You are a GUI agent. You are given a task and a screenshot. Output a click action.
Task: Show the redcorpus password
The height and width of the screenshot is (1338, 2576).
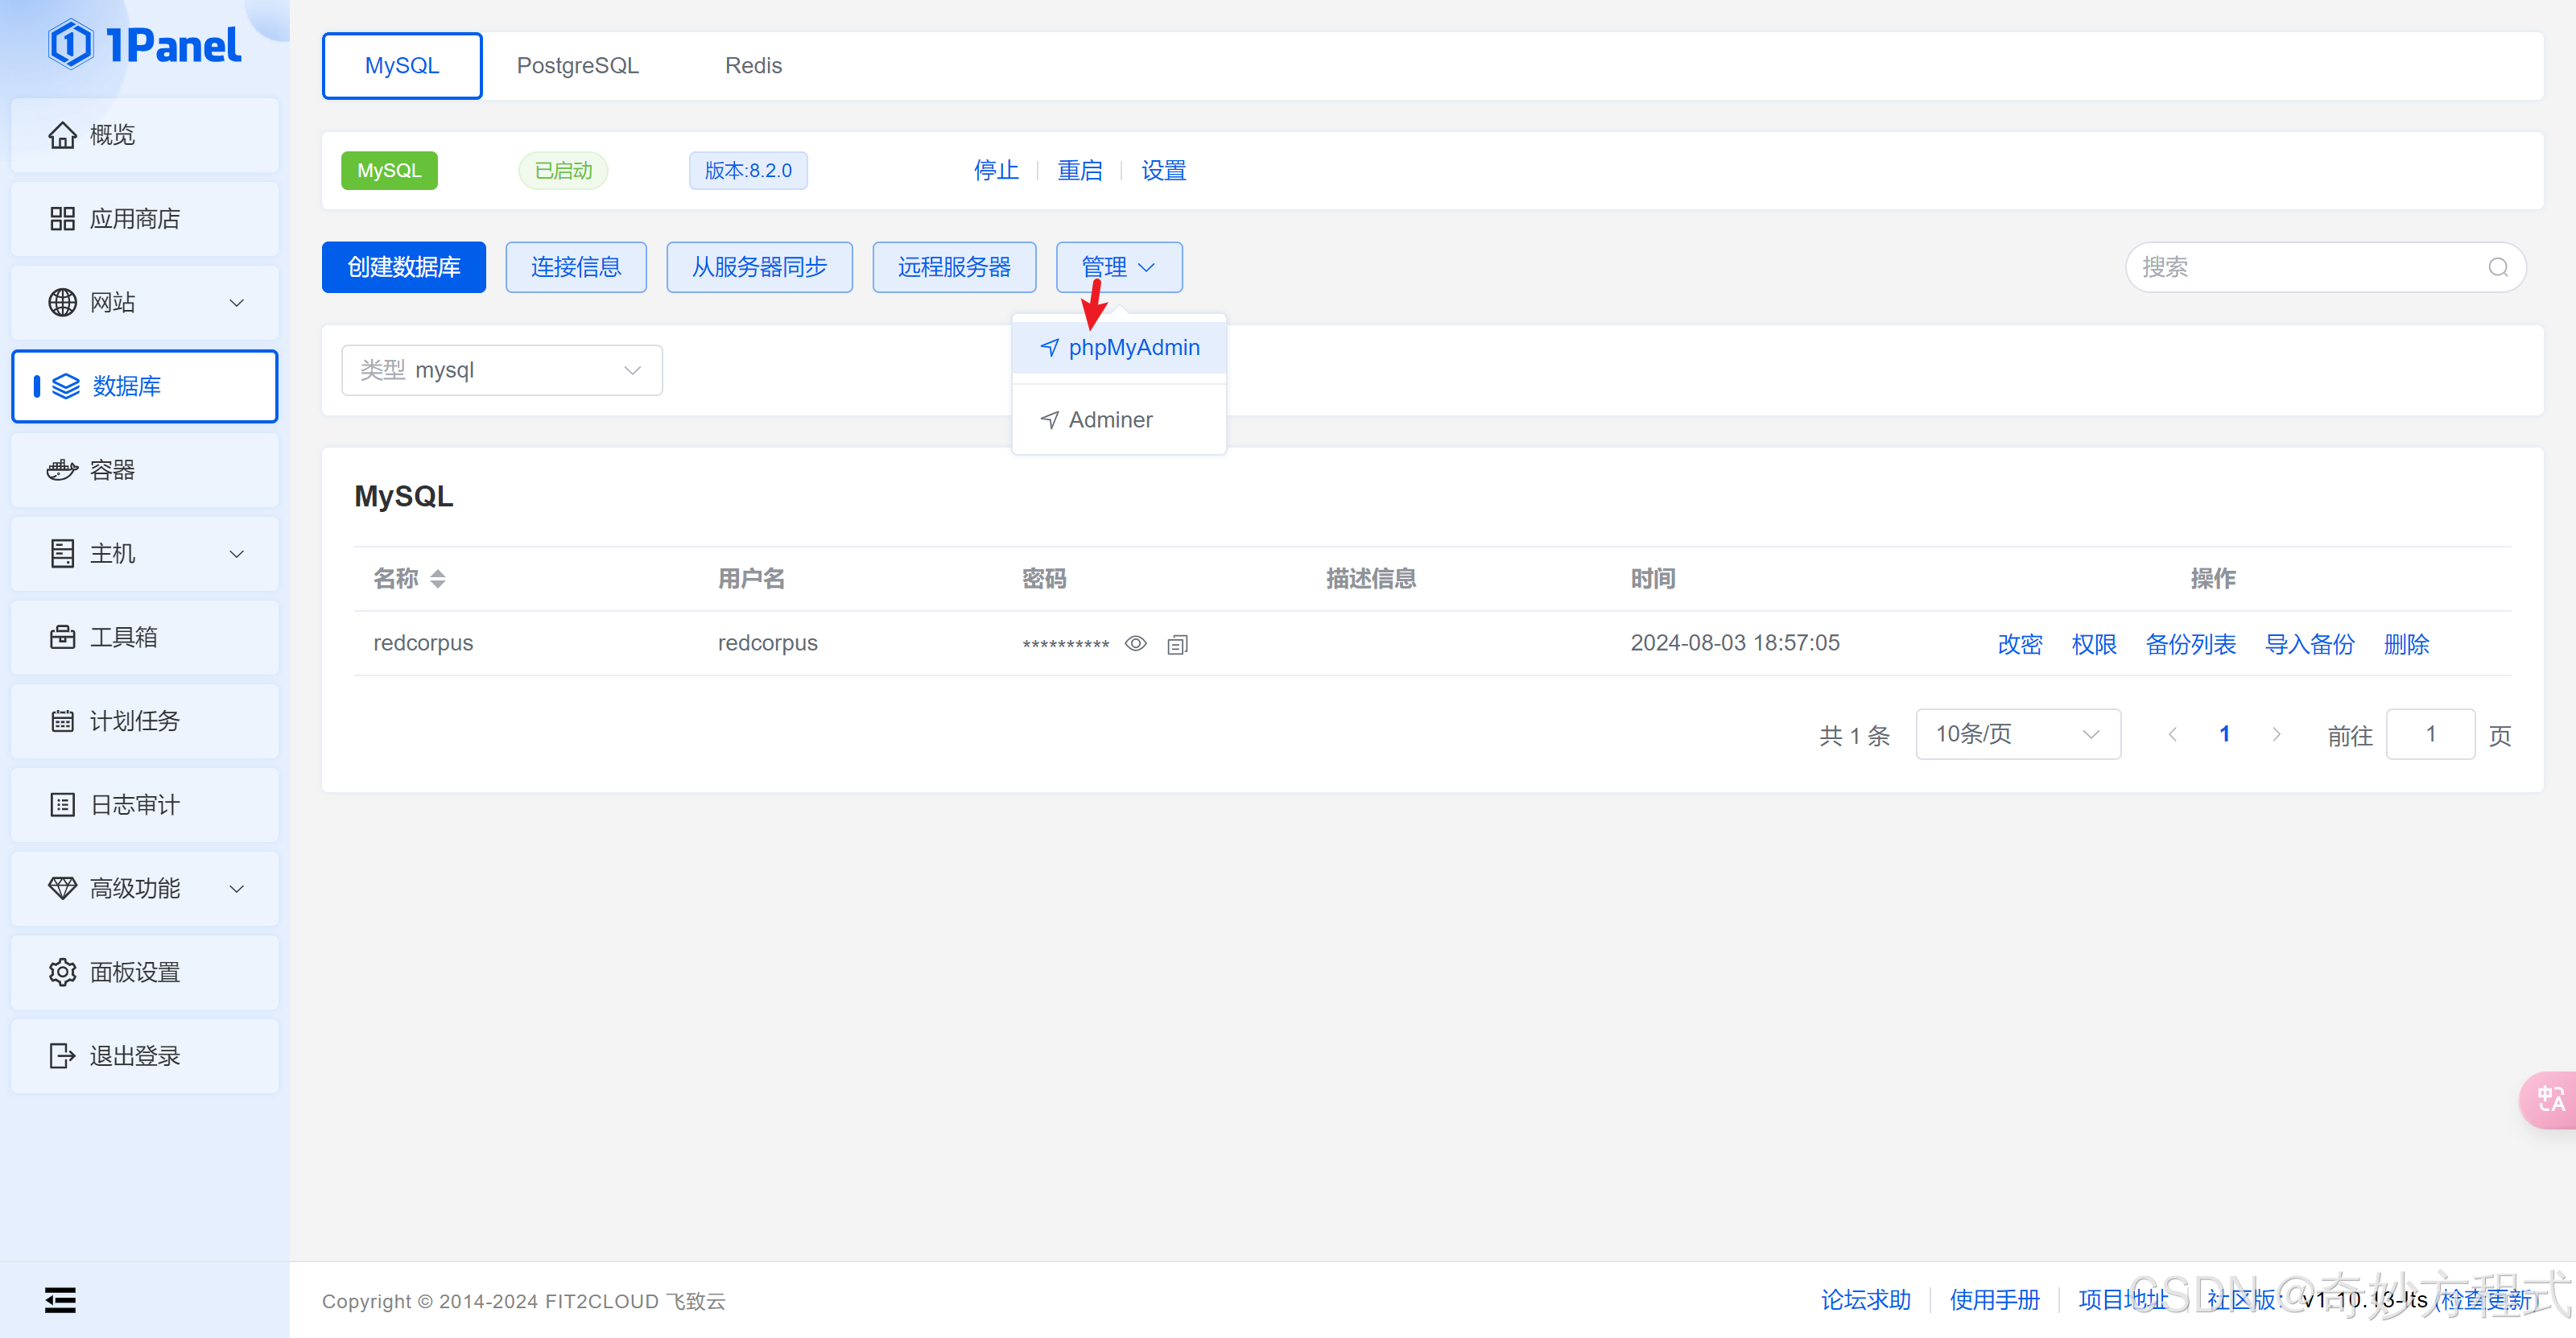point(1135,643)
